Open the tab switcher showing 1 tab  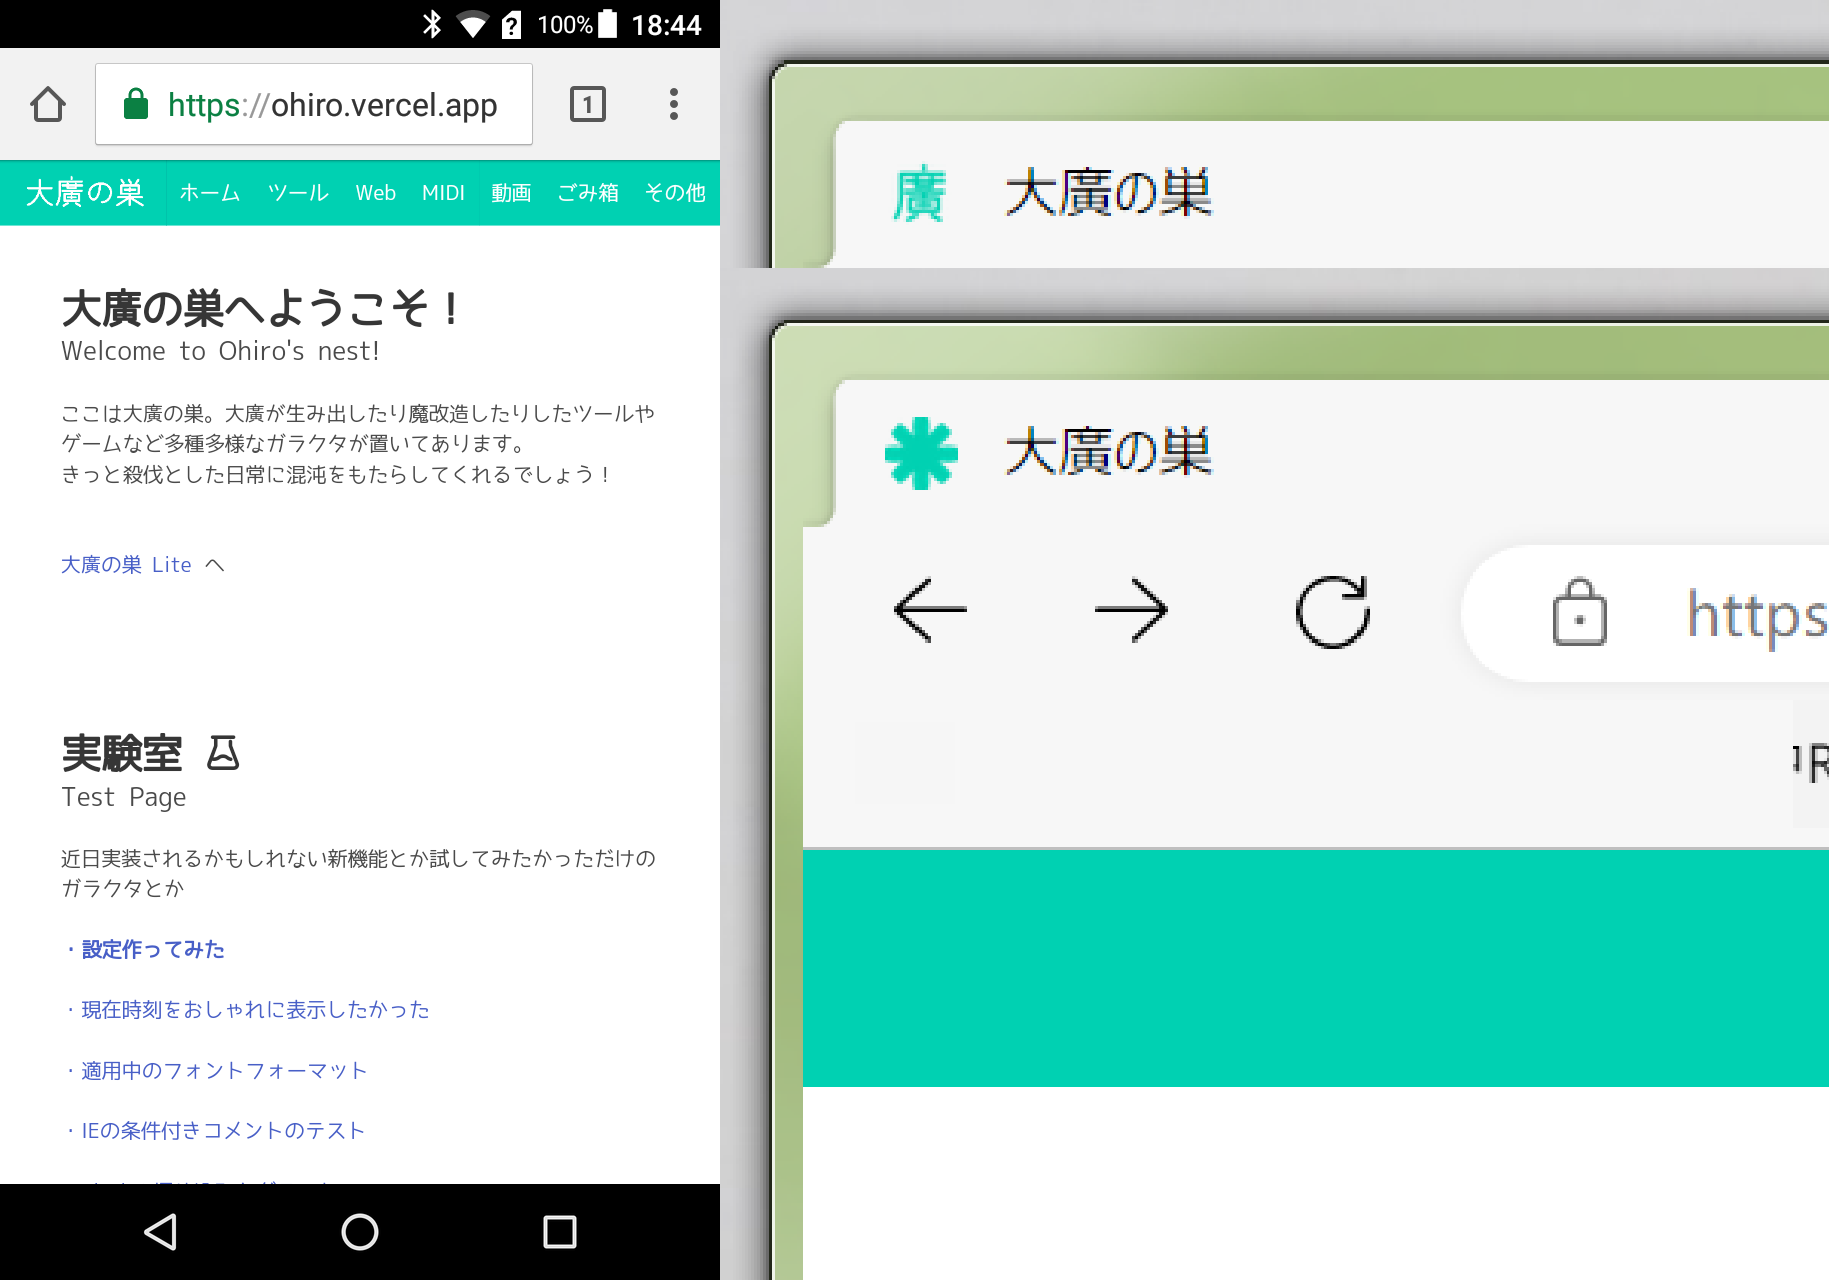click(x=587, y=104)
